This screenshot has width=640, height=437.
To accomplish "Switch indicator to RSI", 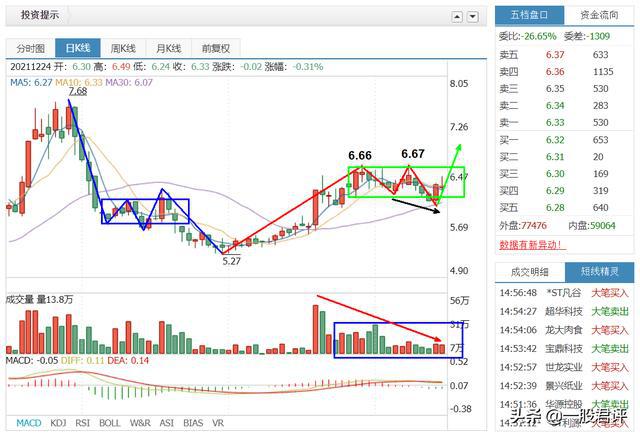I will (x=82, y=423).
